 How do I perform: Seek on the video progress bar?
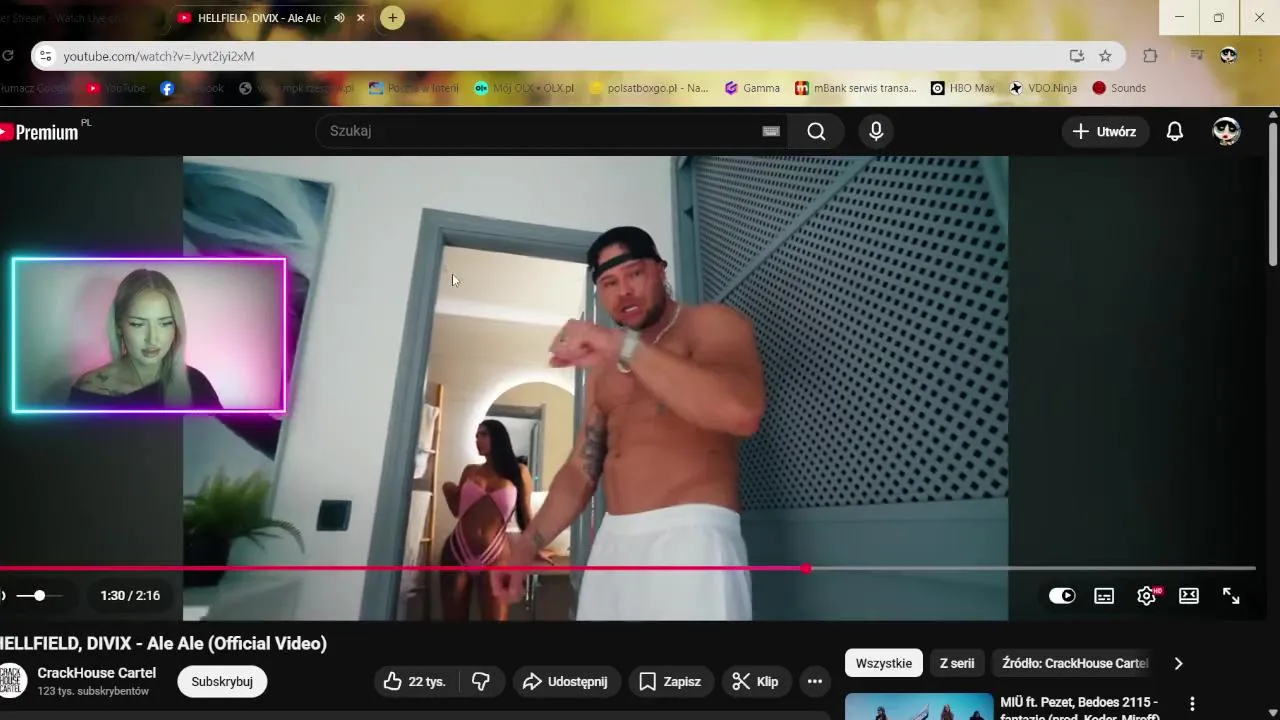pos(627,568)
